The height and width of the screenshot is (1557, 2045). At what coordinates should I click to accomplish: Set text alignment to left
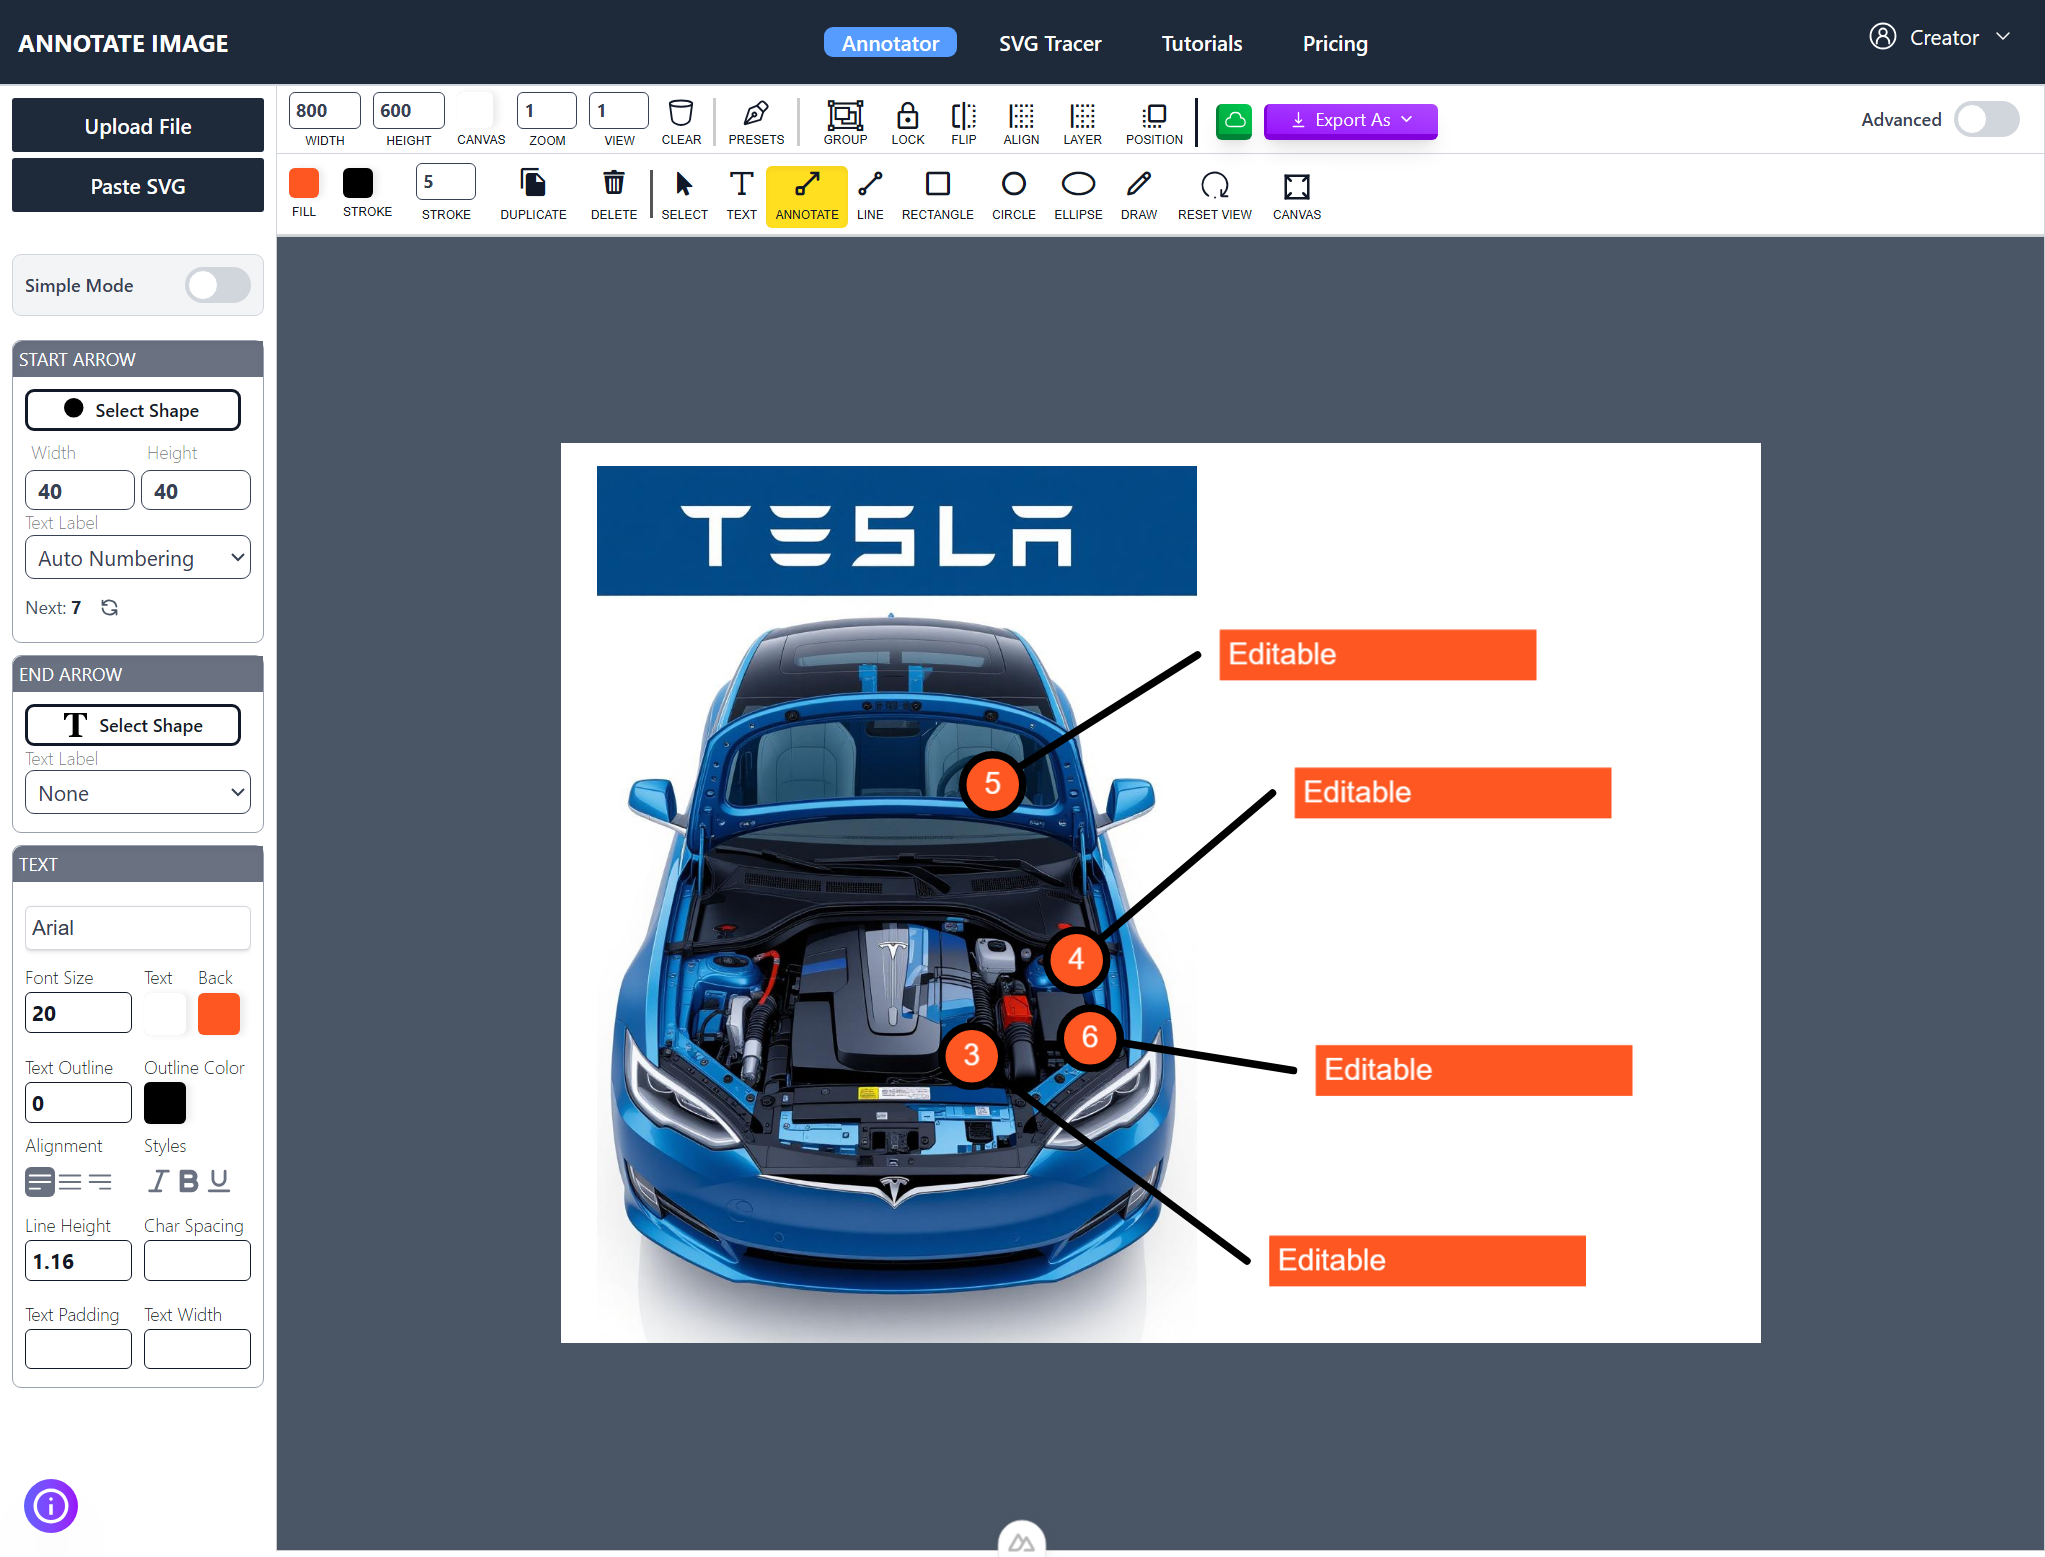40,1182
